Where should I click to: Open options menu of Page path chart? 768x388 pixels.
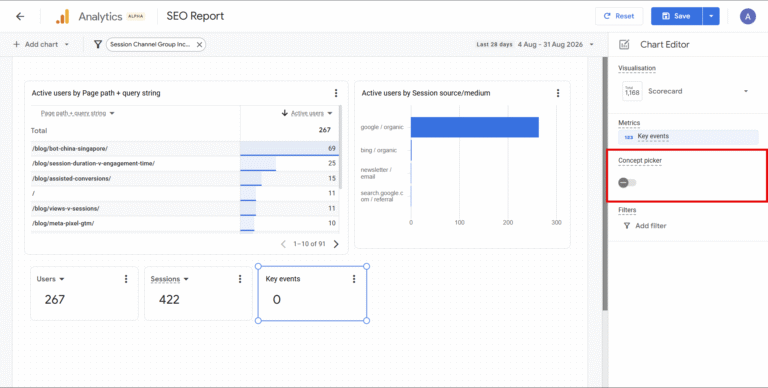[x=336, y=93]
